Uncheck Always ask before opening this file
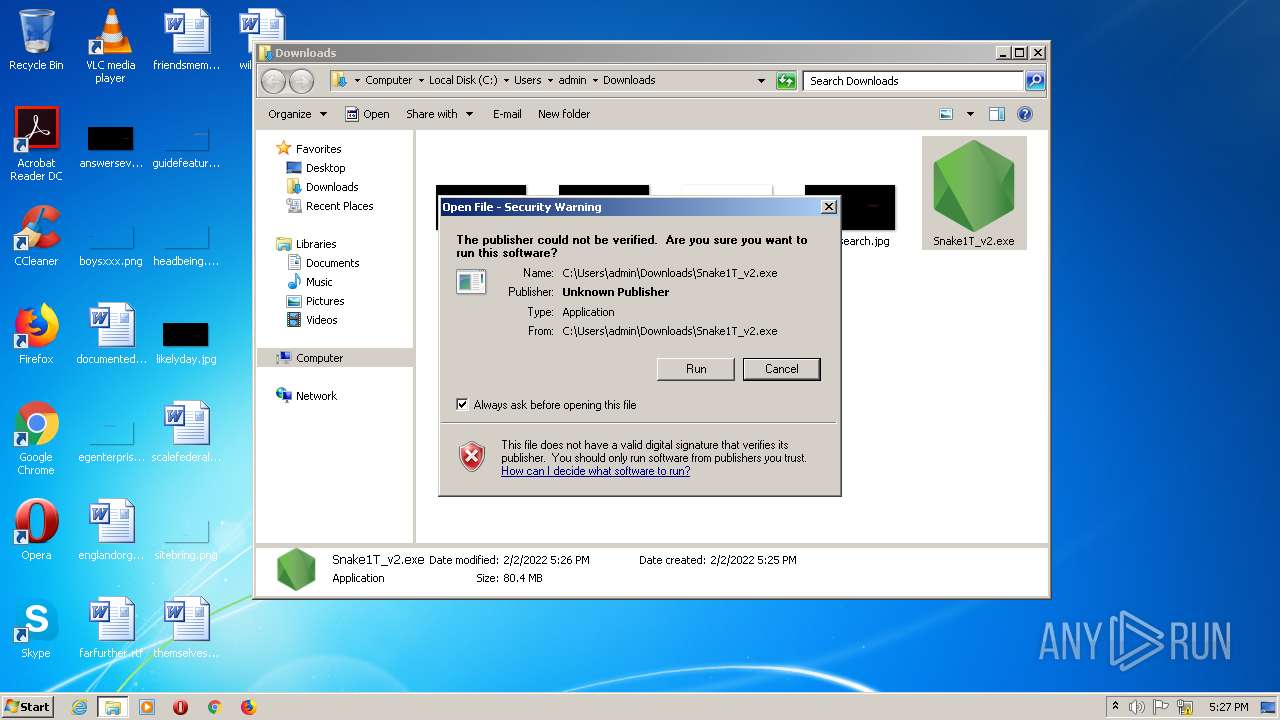 (x=462, y=405)
